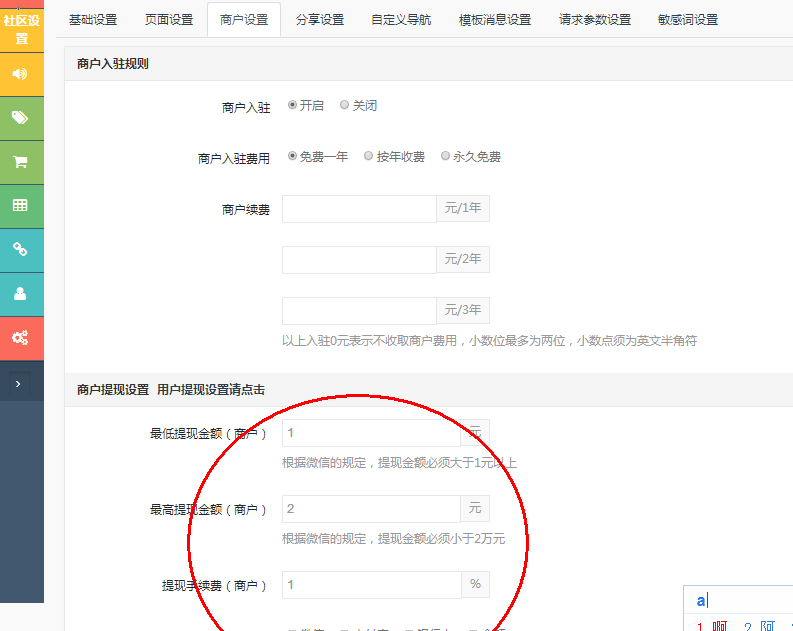Expand the sidebar with the chevron arrow
Viewport: 793px width, 631px height.
[x=18, y=384]
